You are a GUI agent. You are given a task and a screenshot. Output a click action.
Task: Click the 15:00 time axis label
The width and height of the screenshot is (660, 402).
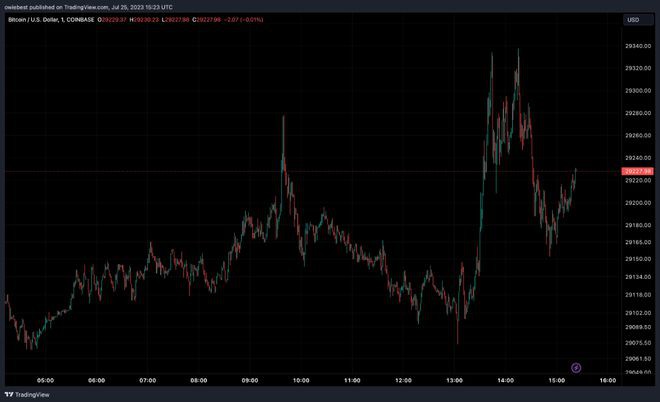pyautogui.click(x=557, y=380)
